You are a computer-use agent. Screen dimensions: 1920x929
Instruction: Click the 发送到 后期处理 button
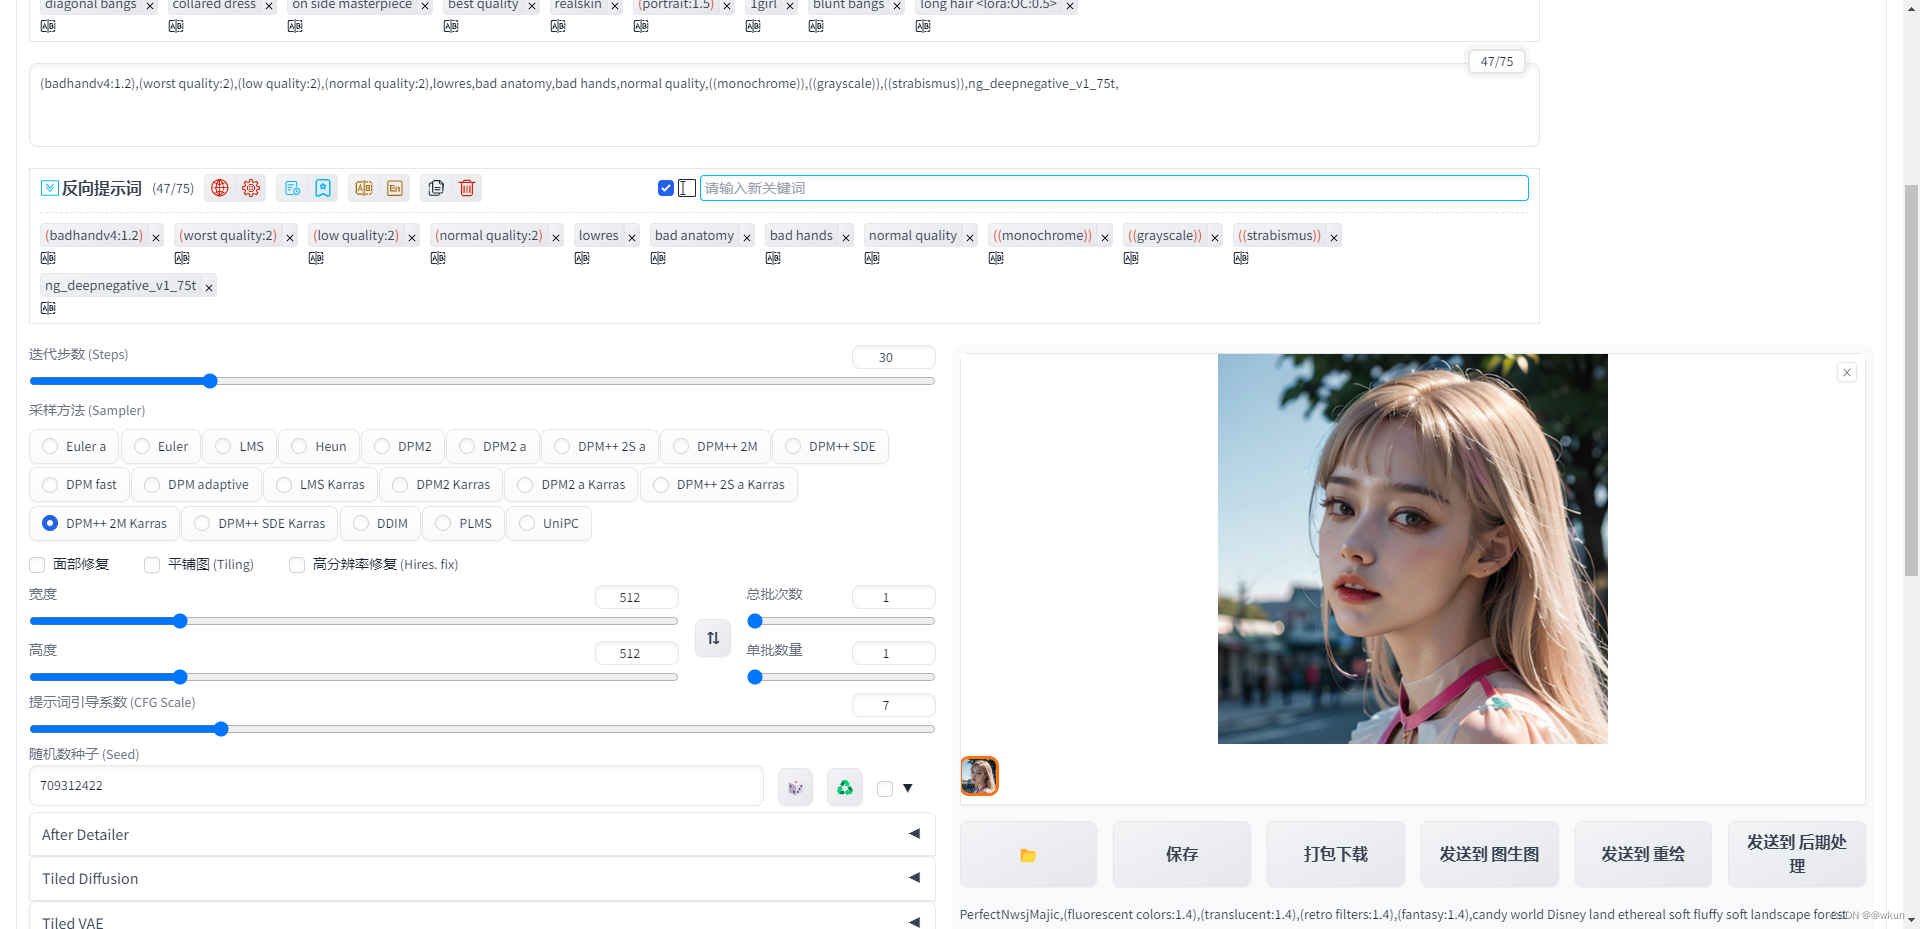[1797, 855]
